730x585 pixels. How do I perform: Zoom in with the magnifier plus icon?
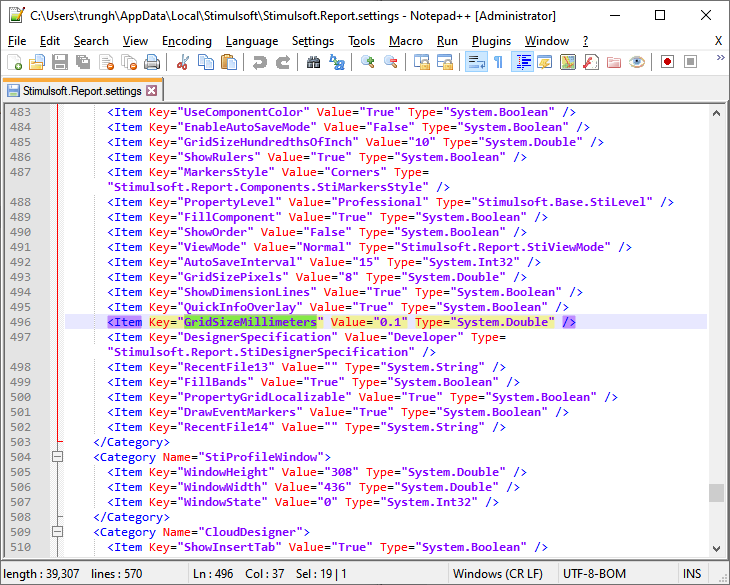tap(367, 62)
